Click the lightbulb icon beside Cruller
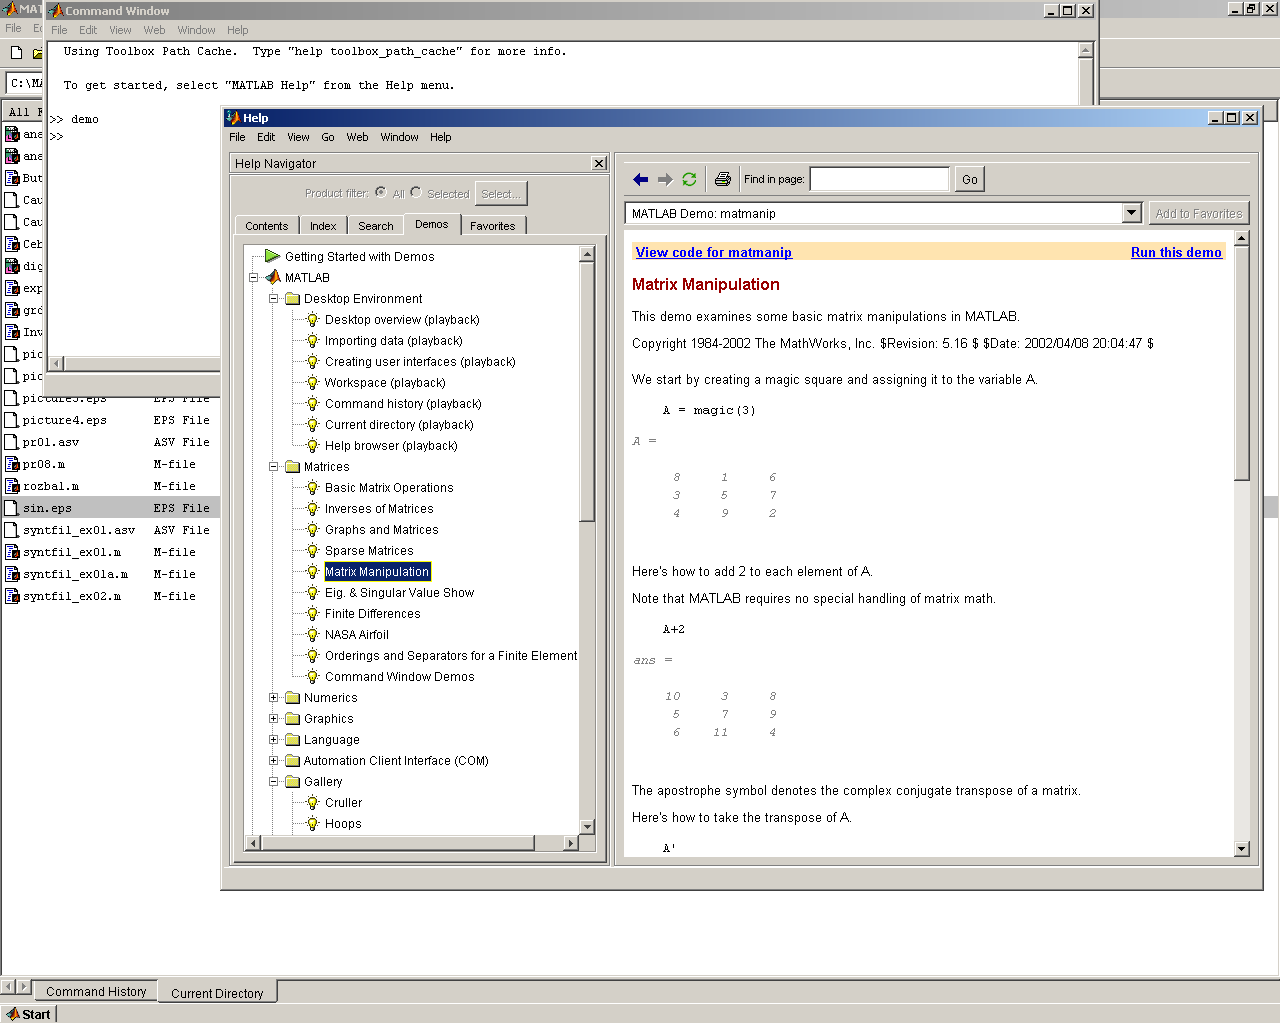 click(x=312, y=802)
